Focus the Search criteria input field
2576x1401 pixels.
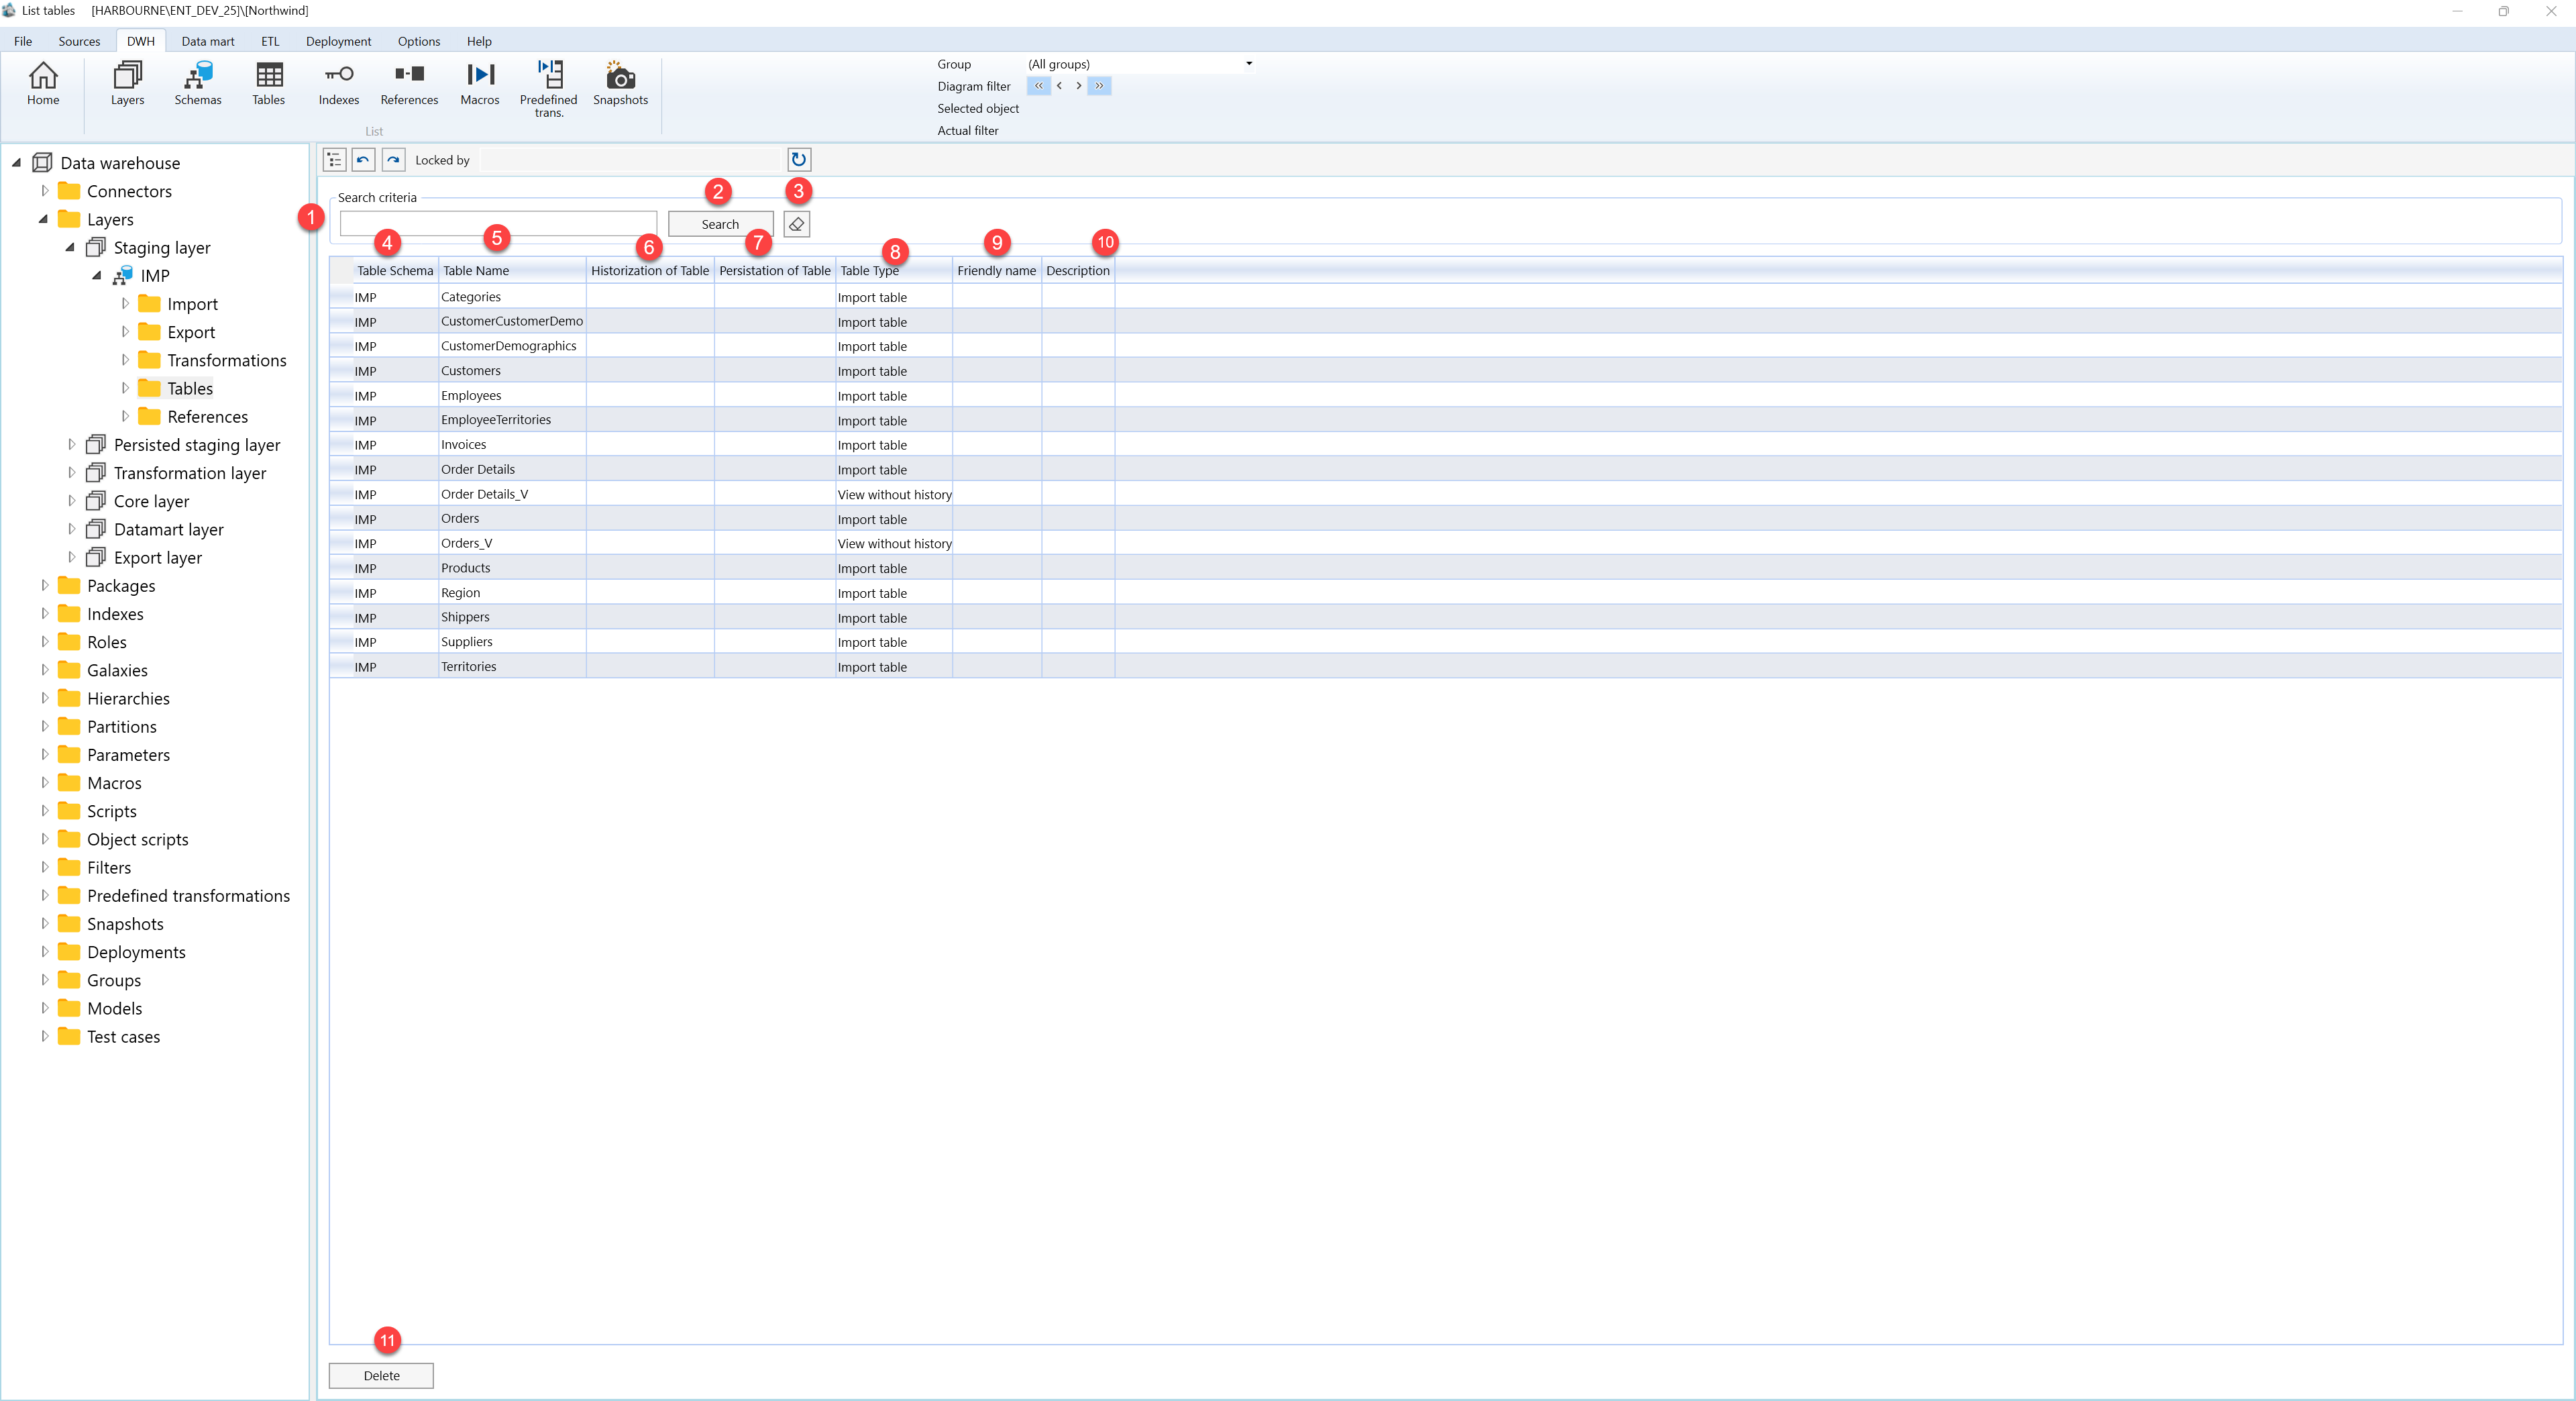[x=498, y=224]
